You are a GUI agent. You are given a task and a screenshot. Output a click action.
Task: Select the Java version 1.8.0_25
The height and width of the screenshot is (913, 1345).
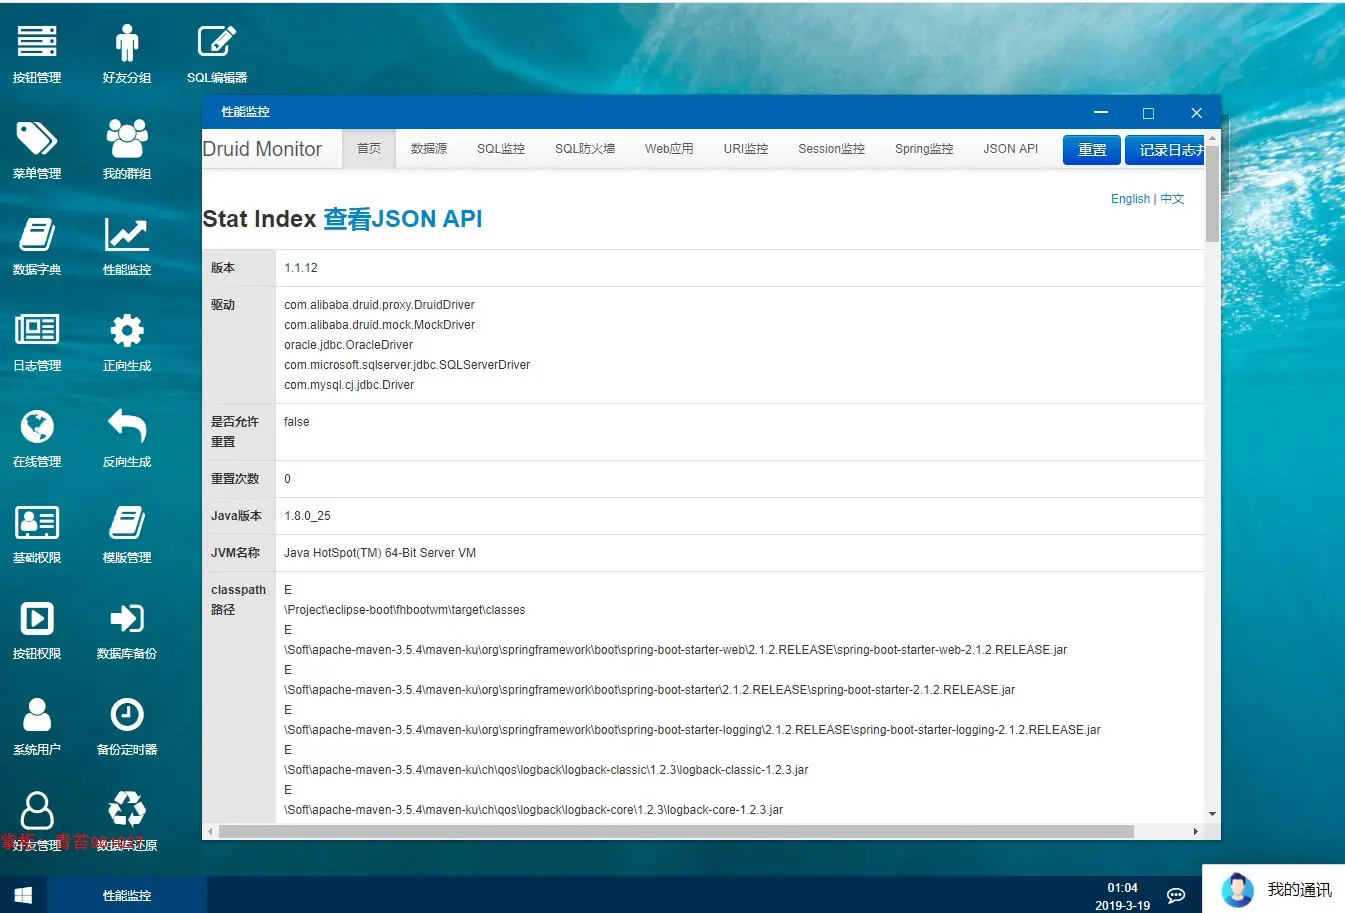[307, 516]
